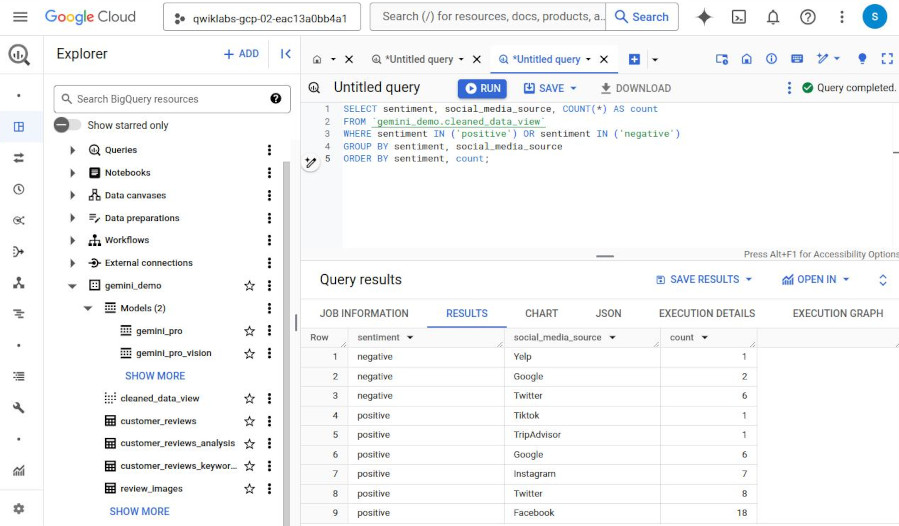The width and height of the screenshot is (899, 526).
Task: Select the first *Untitled query tab
Action: (x=419, y=59)
